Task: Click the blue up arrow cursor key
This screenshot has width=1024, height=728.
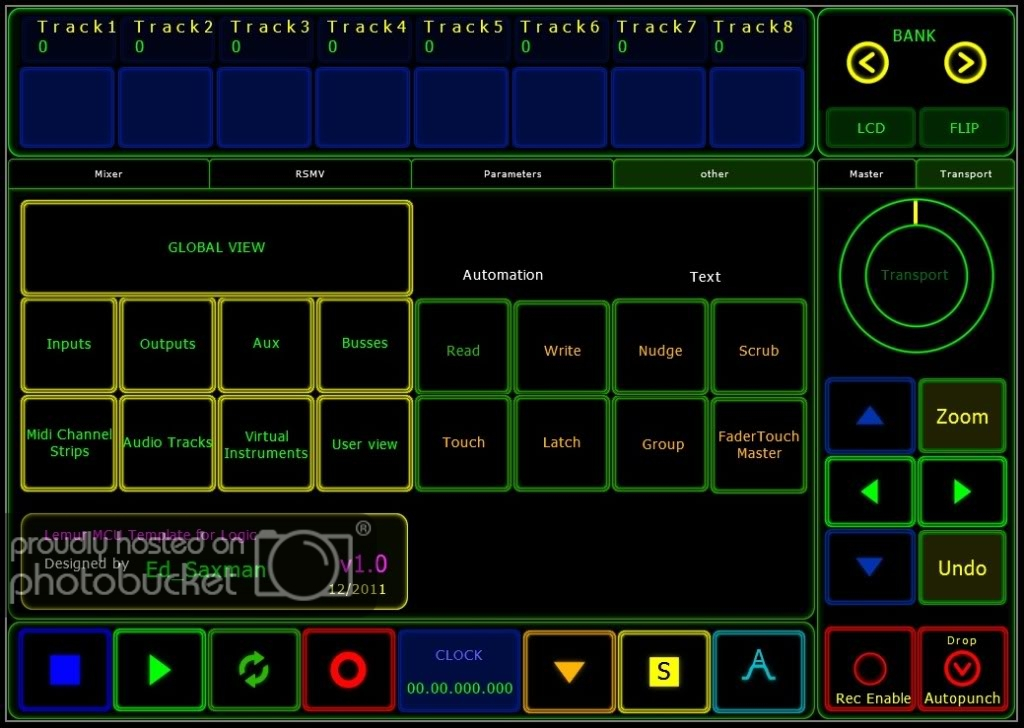Action: point(870,416)
